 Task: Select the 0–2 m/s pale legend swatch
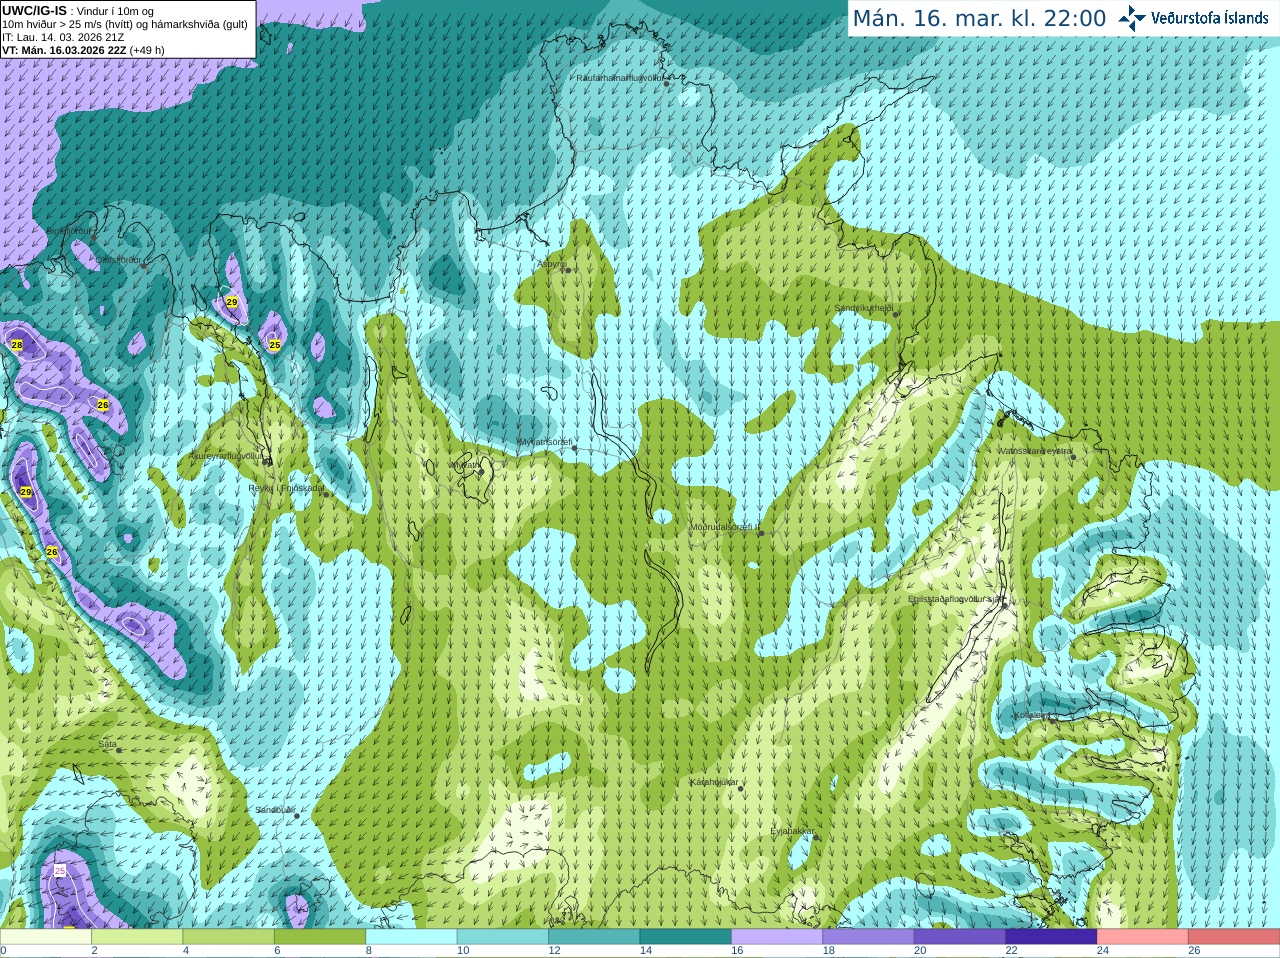point(45,937)
